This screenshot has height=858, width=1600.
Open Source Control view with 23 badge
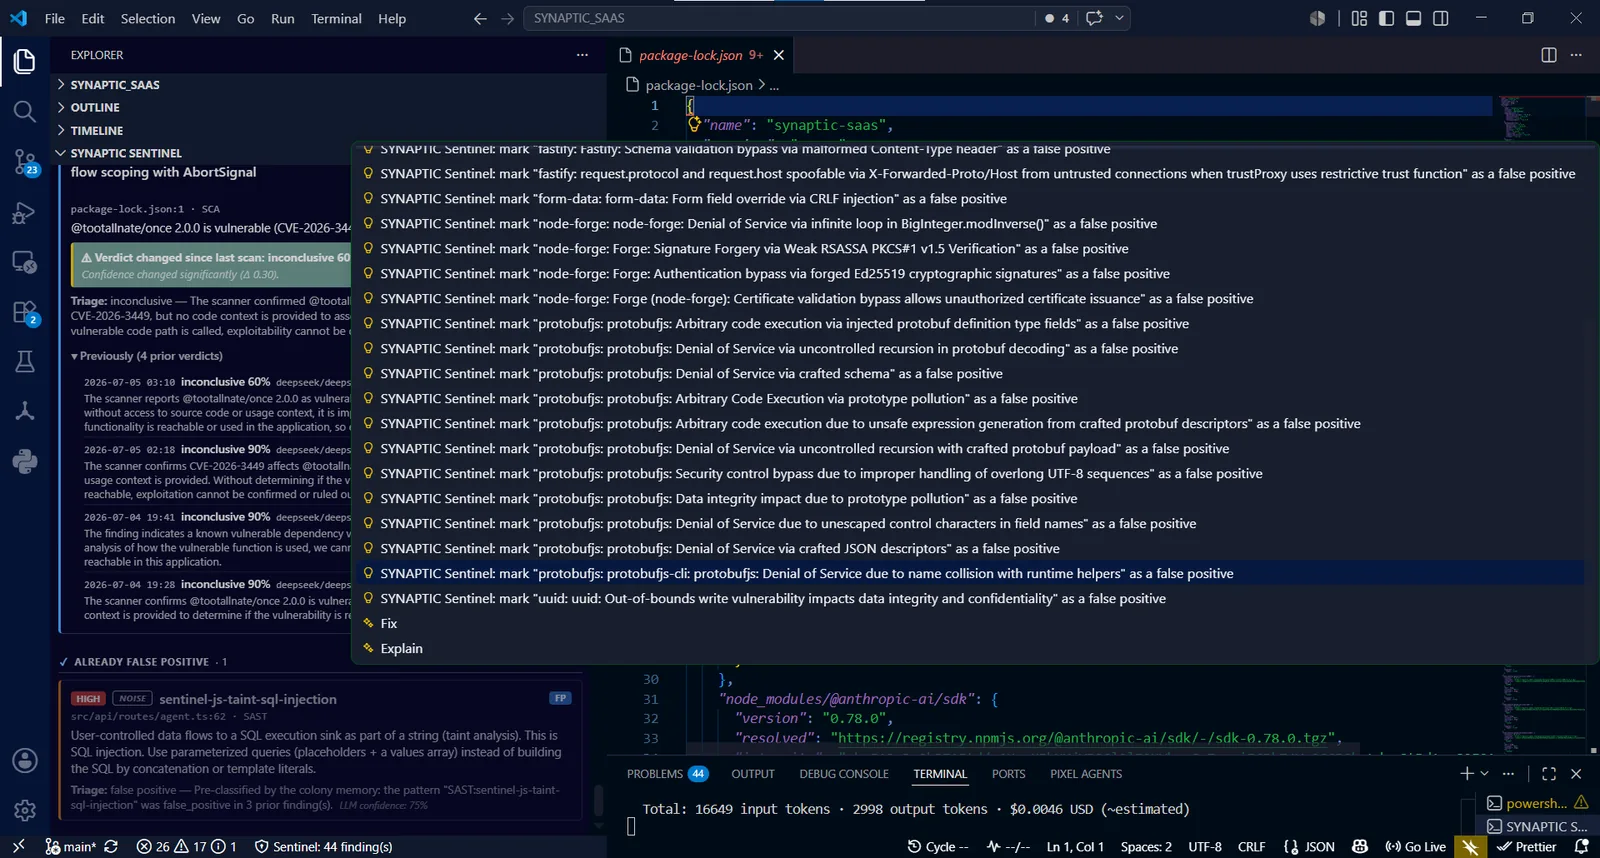[25, 162]
